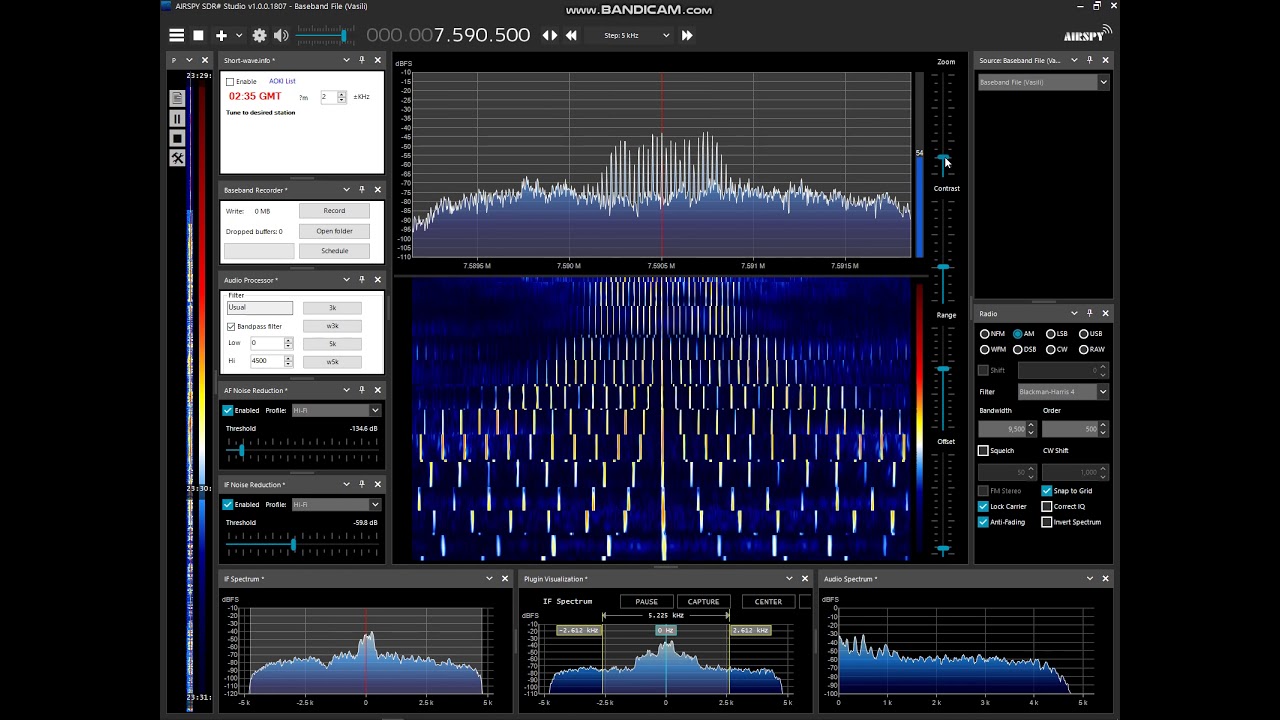Open Audio Processor panel options chevron
This screenshot has height=720, width=1280.
point(346,280)
